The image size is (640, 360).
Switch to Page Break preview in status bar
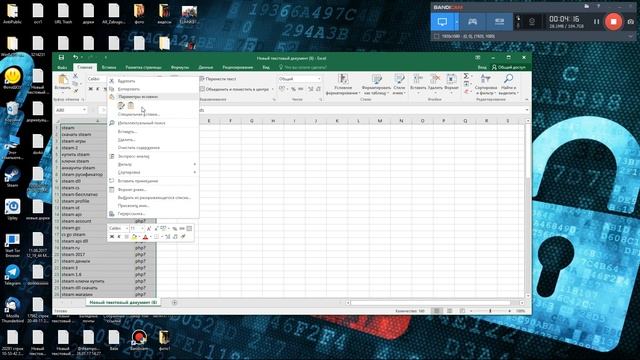pyautogui.click(x=462, y=311)
